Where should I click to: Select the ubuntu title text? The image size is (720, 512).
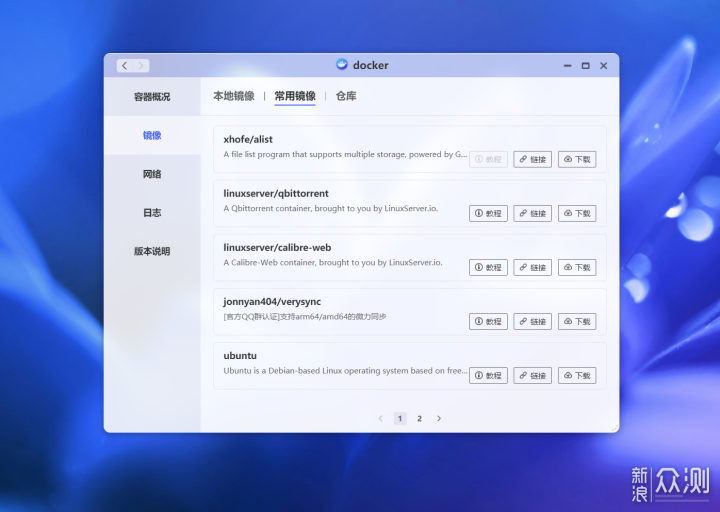240,355
